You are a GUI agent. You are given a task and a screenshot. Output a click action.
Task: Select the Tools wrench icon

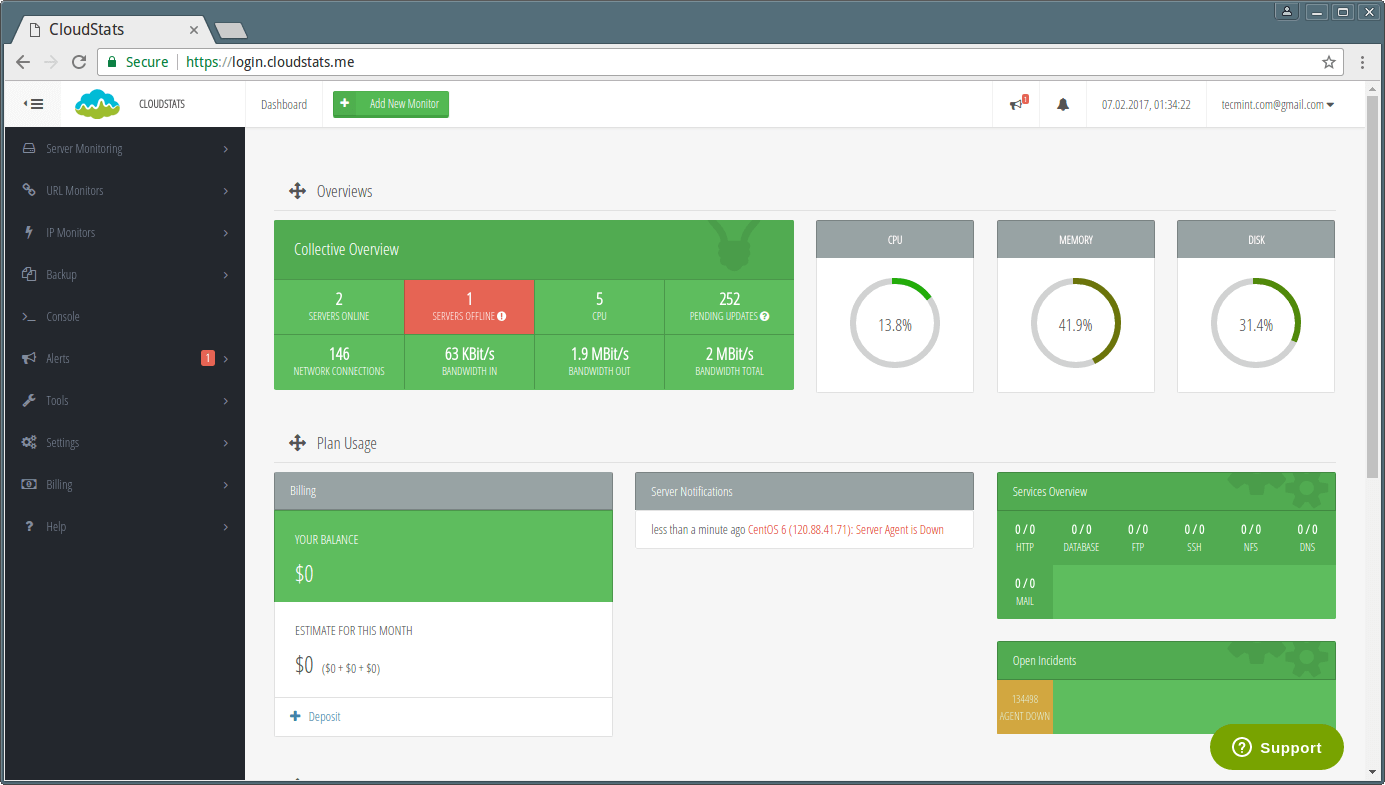click(29, 400)
